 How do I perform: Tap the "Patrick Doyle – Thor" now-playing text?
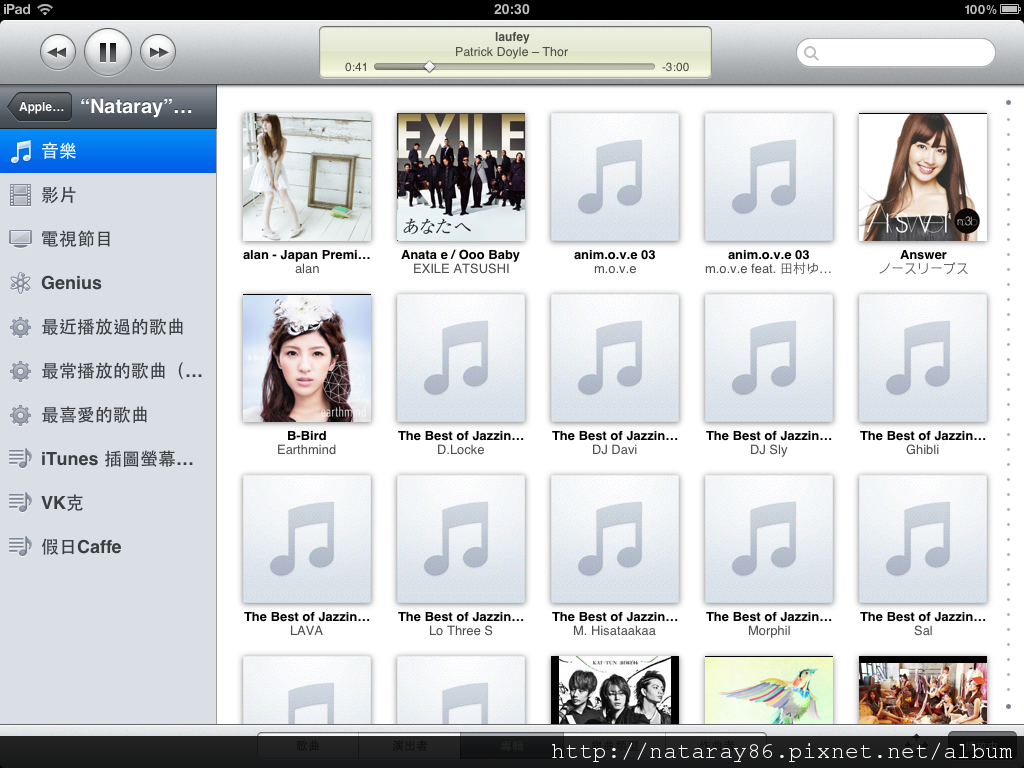(x=511, y=52)
